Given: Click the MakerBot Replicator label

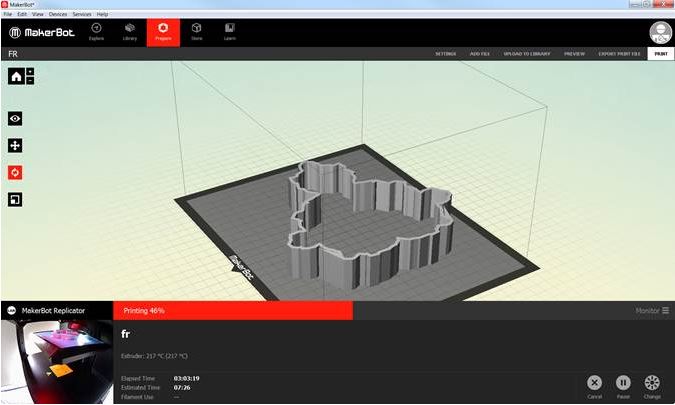Looking at the screenshot, I should pyautogui.click(x=53, y=310).
